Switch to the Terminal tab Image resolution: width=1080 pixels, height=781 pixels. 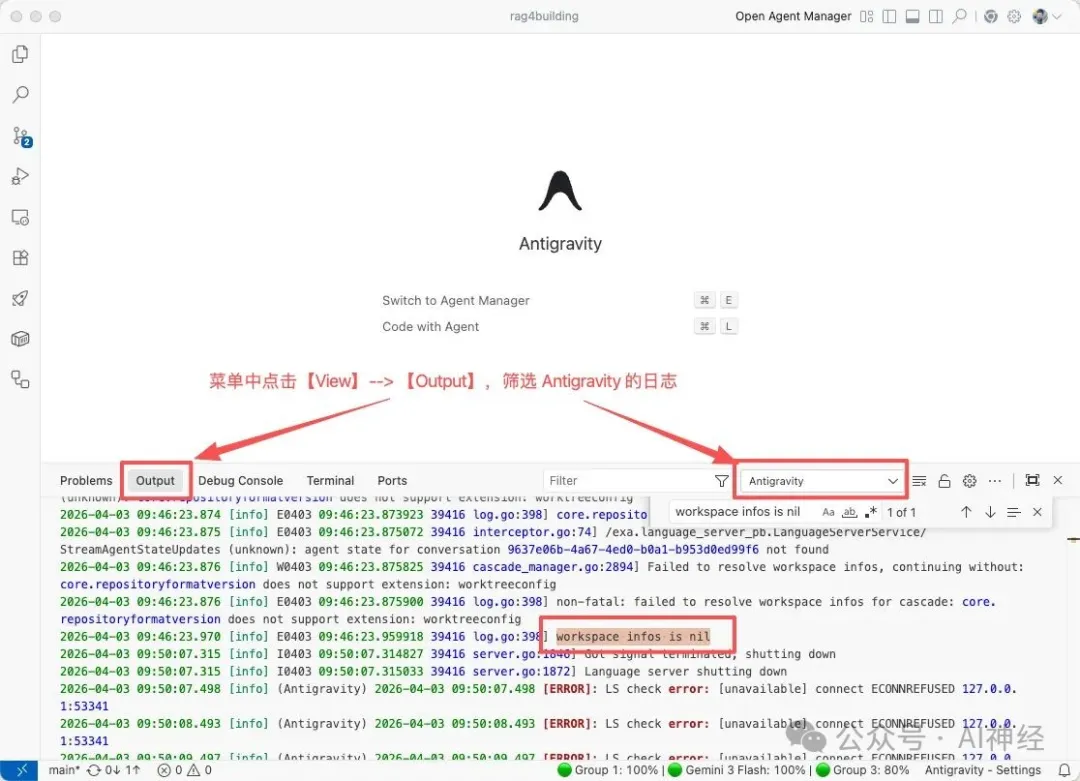330,481
